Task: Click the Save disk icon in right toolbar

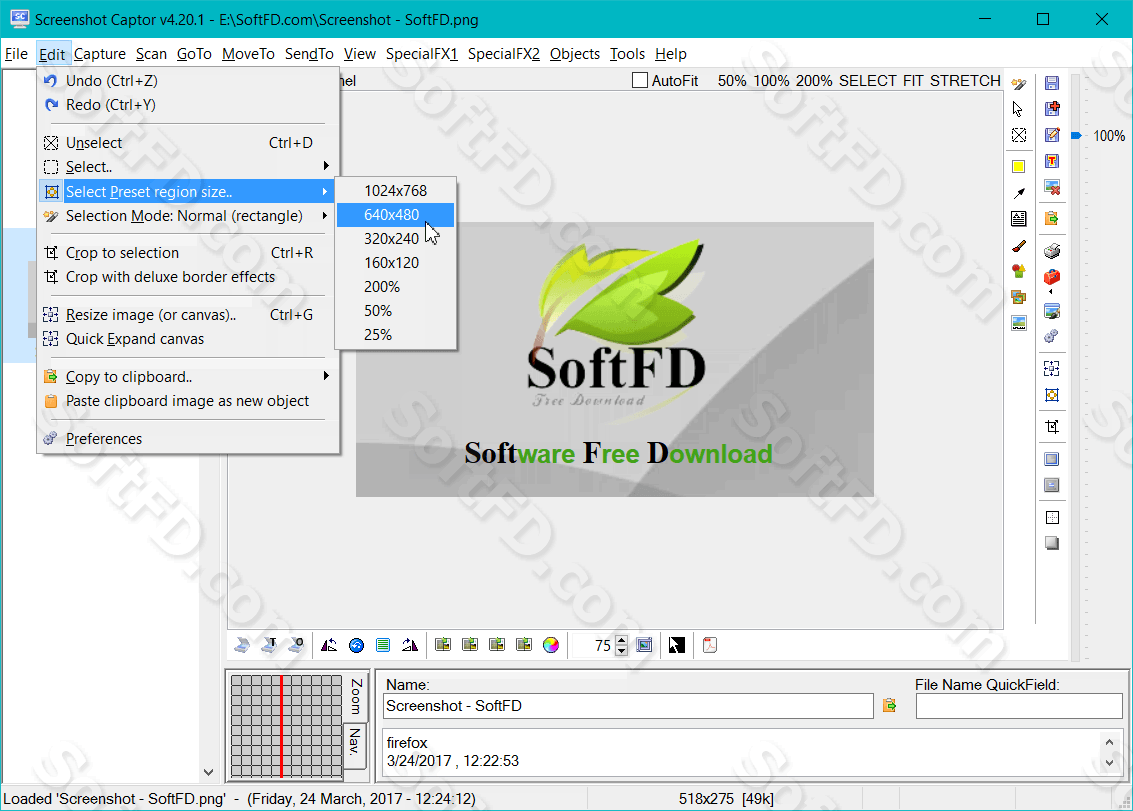Action: (1052, 83)
